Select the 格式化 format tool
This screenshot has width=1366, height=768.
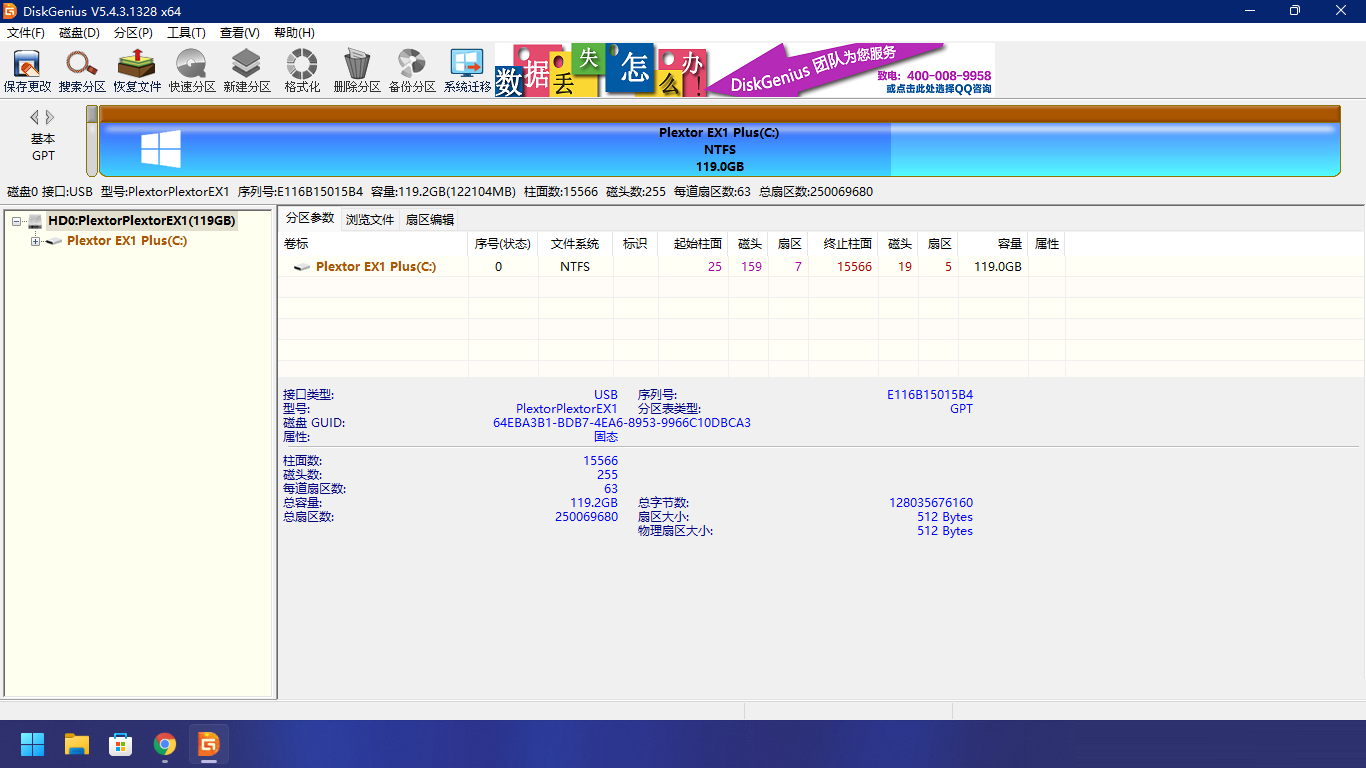pos(302,70)
